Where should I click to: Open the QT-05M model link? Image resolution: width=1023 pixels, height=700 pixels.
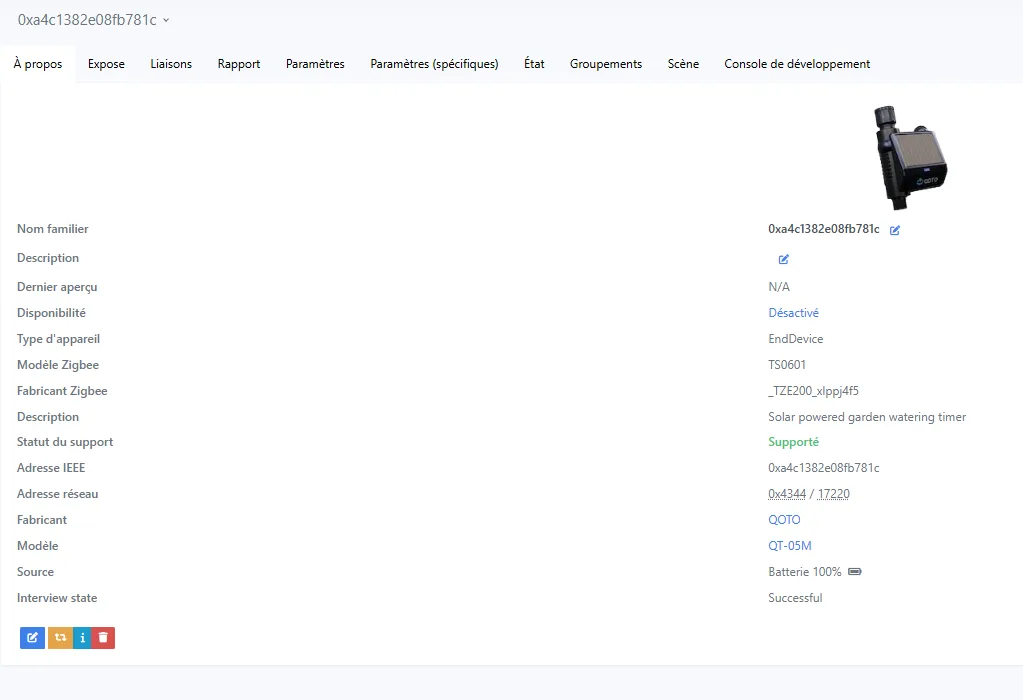(789, 546)
